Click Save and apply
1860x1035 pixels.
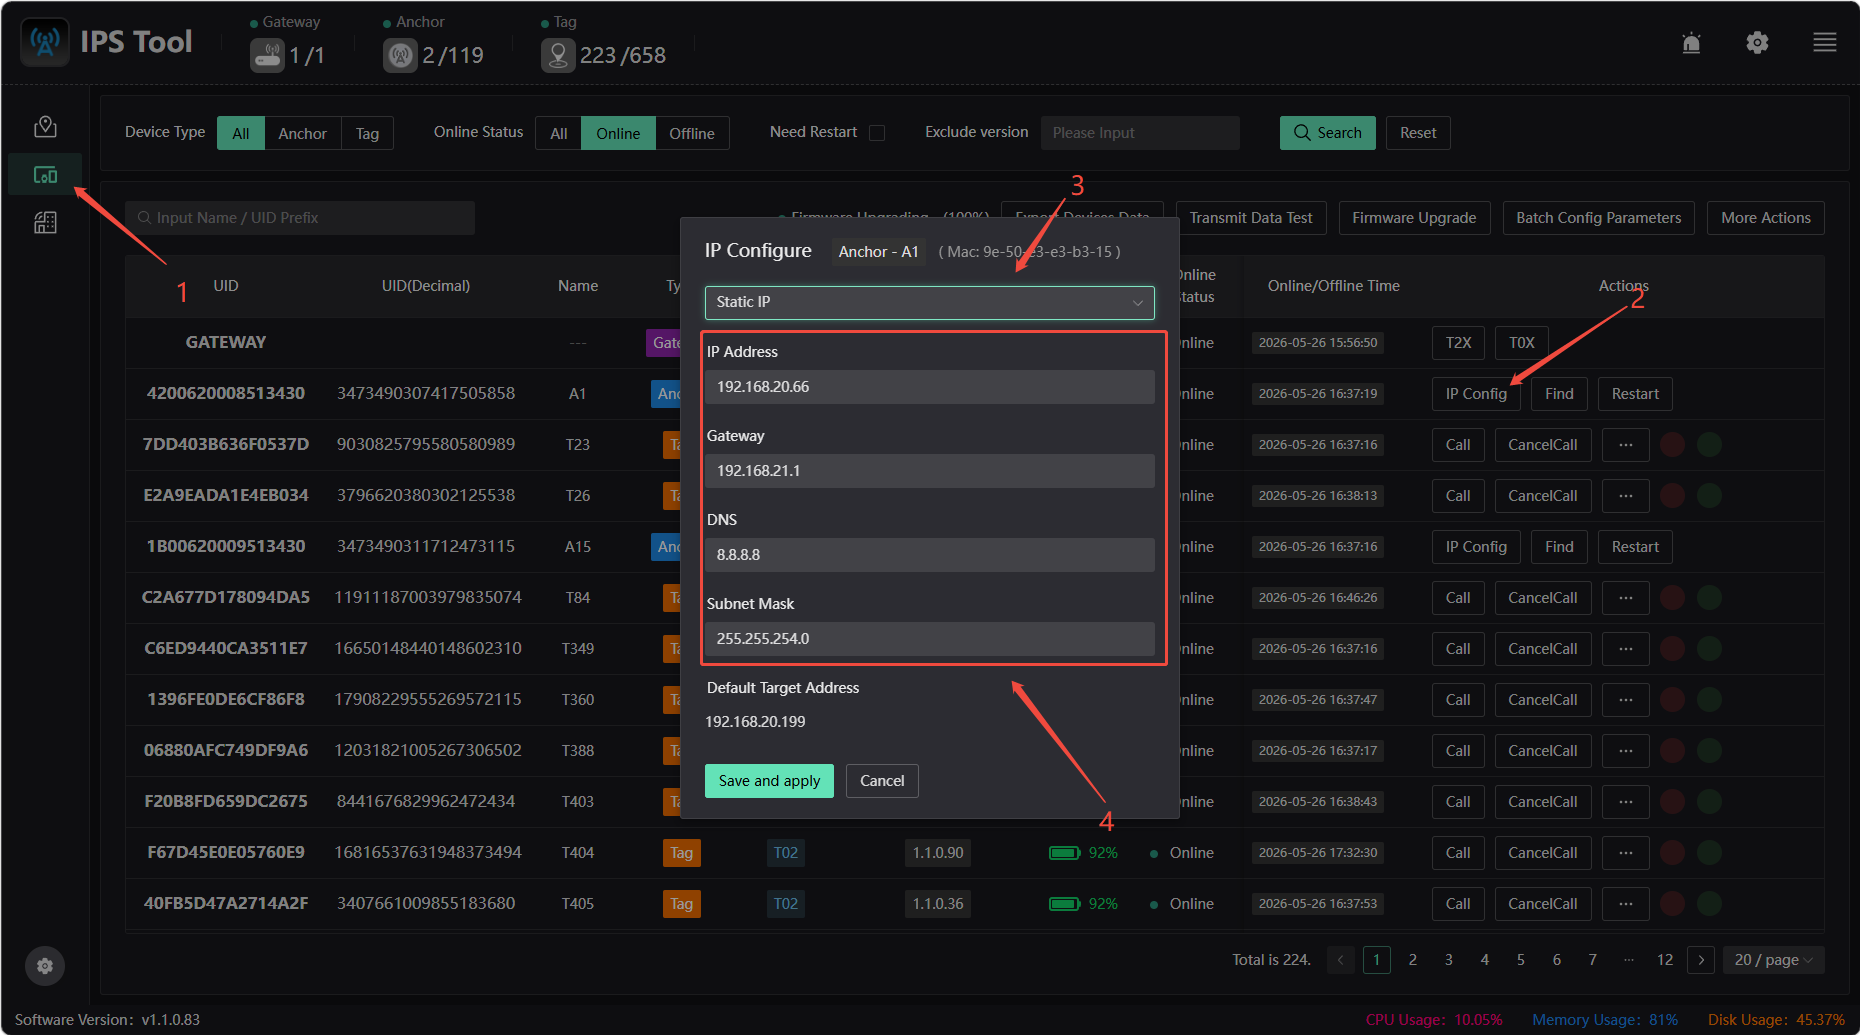coord(769,781)
